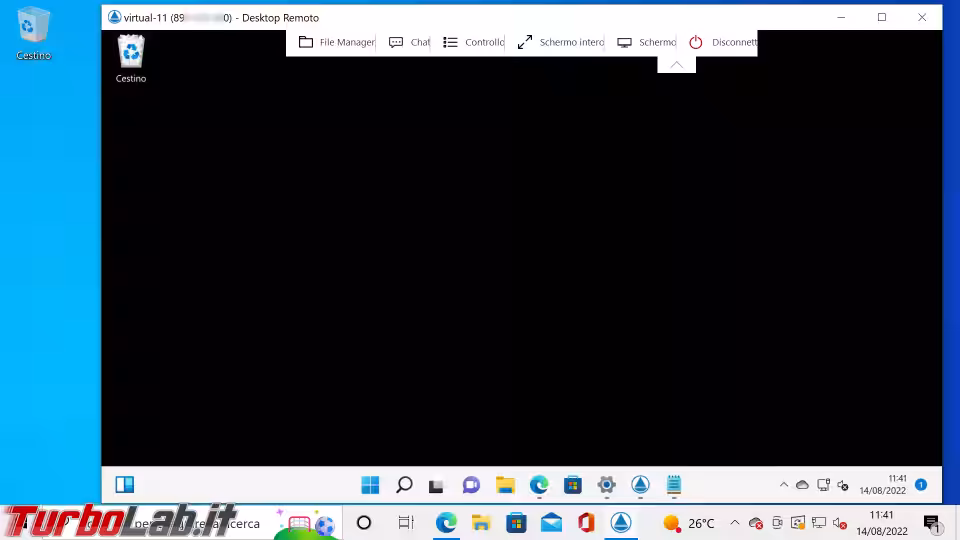The image size is (960, 540).
Task: Maximize the Desktop Remoto window
Action: pyautogui.click(x=882, y=17)
